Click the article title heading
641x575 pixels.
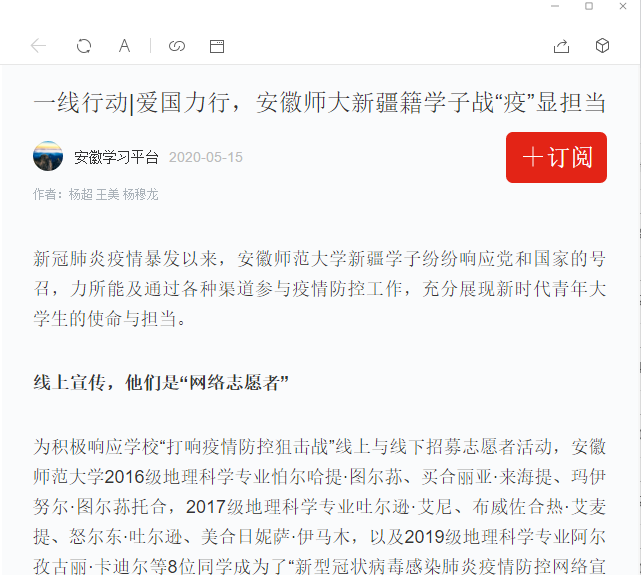[319, 103]
